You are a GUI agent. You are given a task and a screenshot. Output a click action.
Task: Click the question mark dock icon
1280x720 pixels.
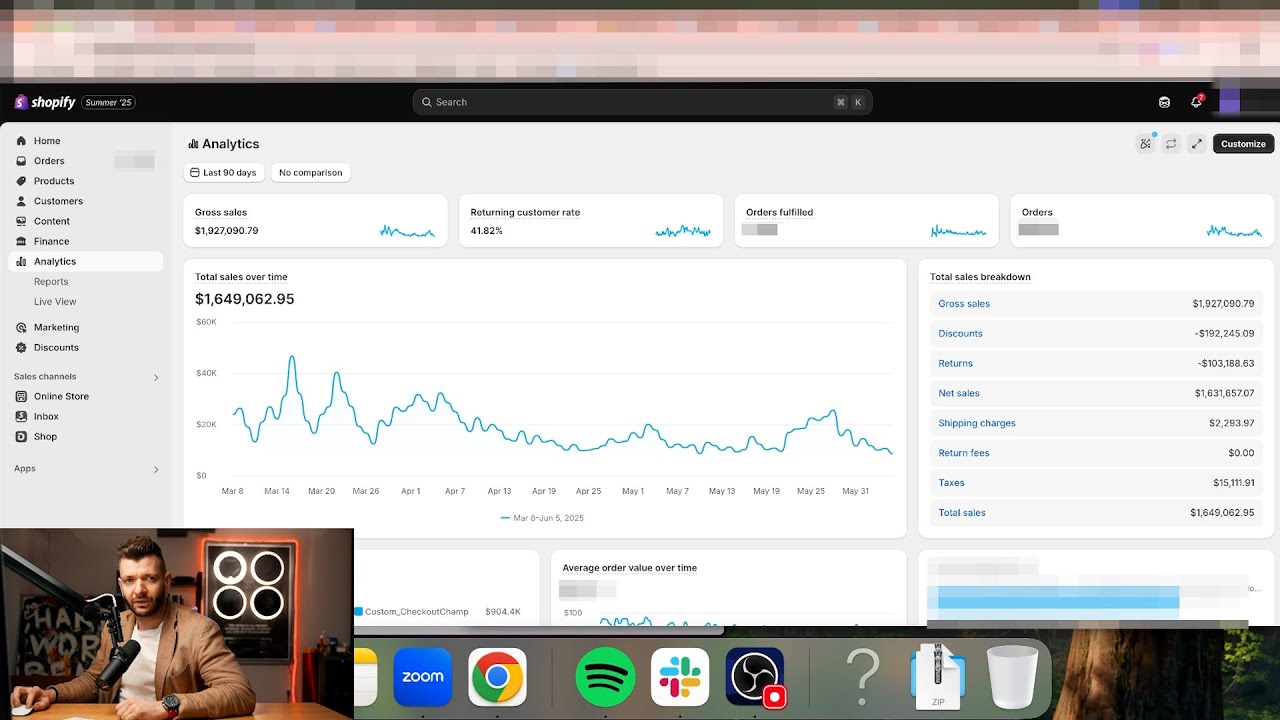tap(863, 677)
